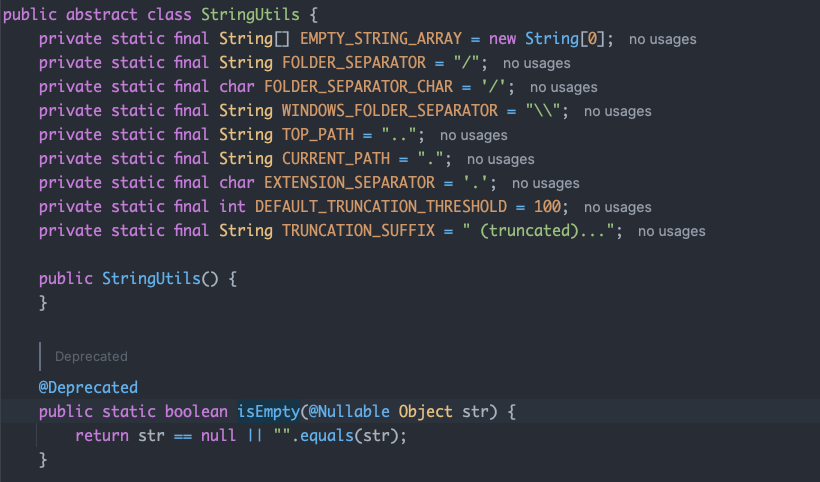Click the 'no usages' hint beside TOP_PATH
Image resolution: width=820 pixels, height=482 pixels.
pyautogui.click(x=473, y=135)
